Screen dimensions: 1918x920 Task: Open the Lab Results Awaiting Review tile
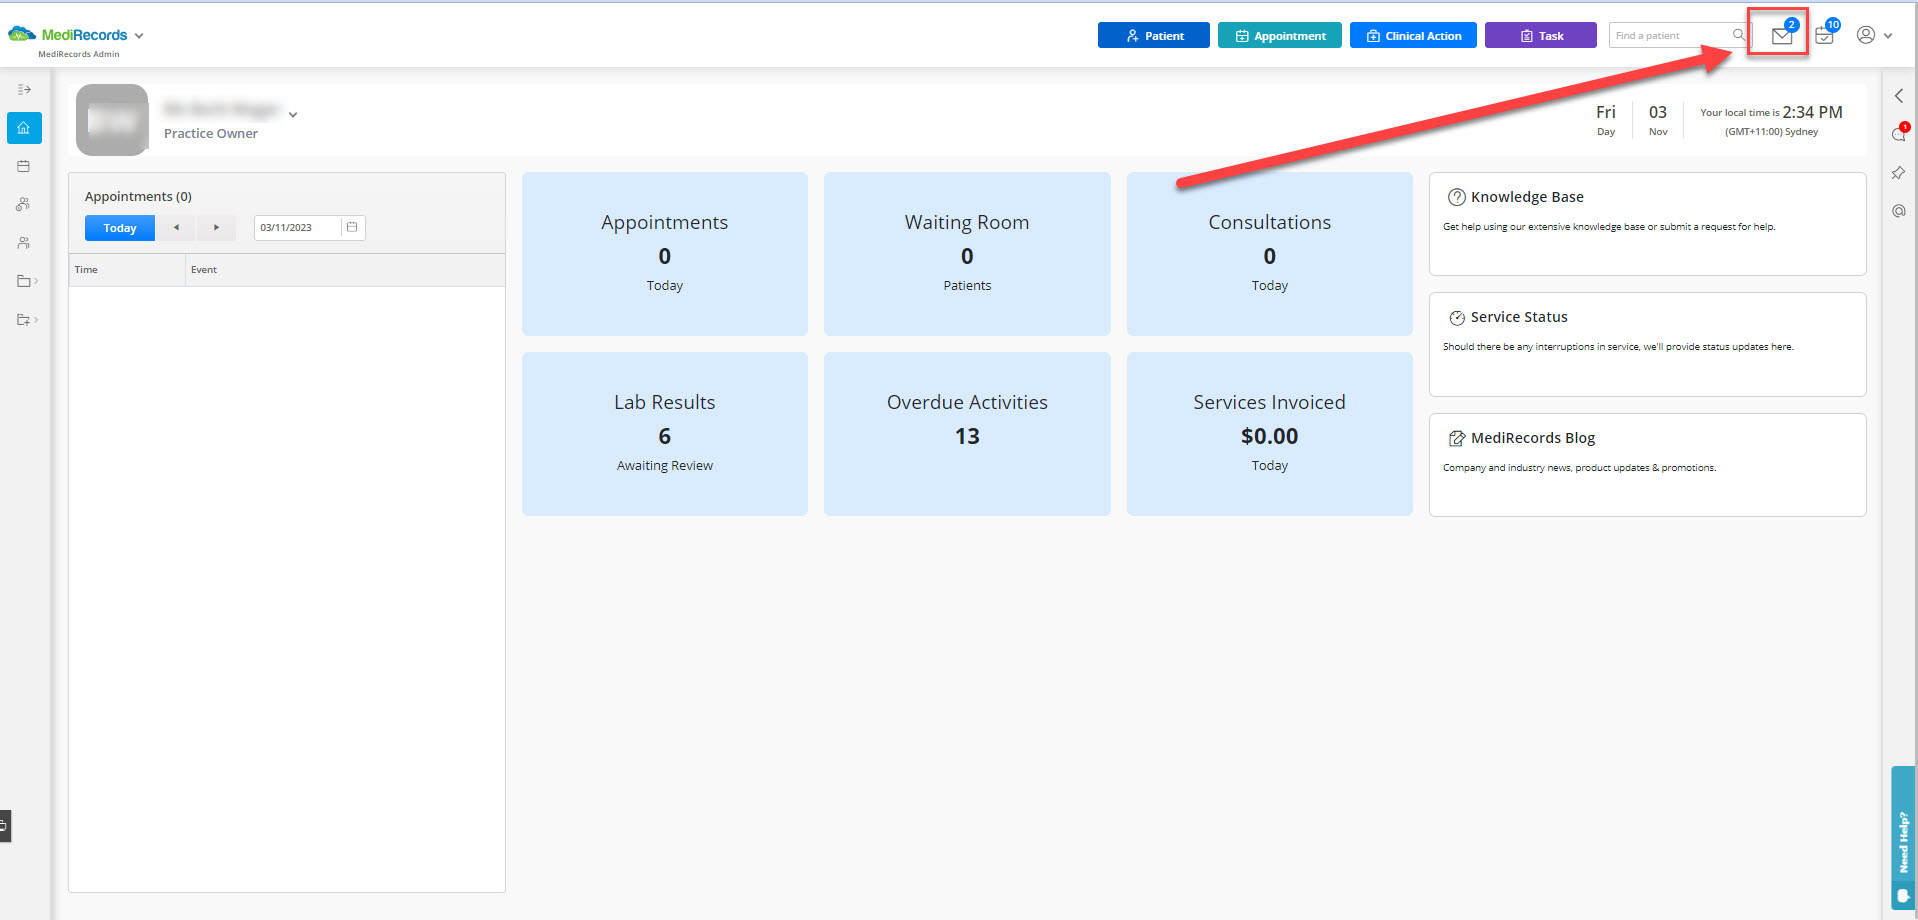(x=665, y=434)
